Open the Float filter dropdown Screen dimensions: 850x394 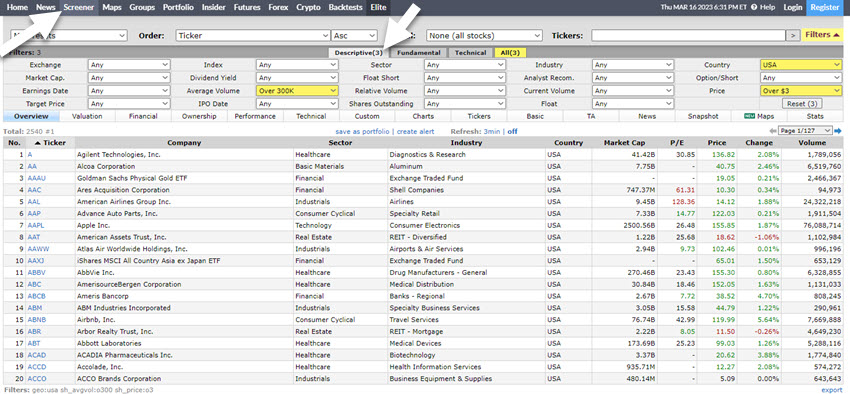point(633,104)
